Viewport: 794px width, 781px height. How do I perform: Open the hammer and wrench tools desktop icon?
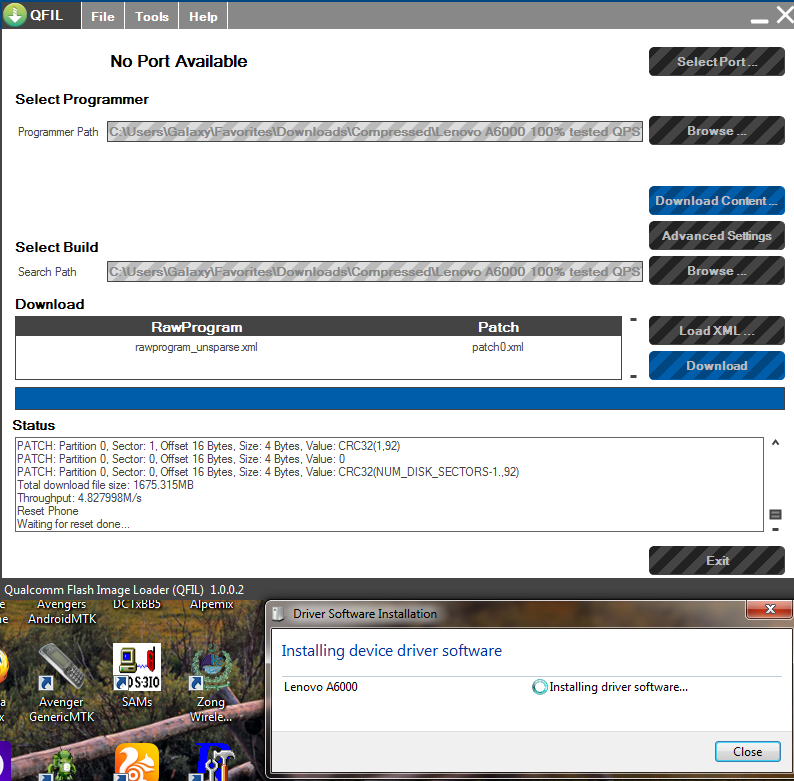coord(212,762)
